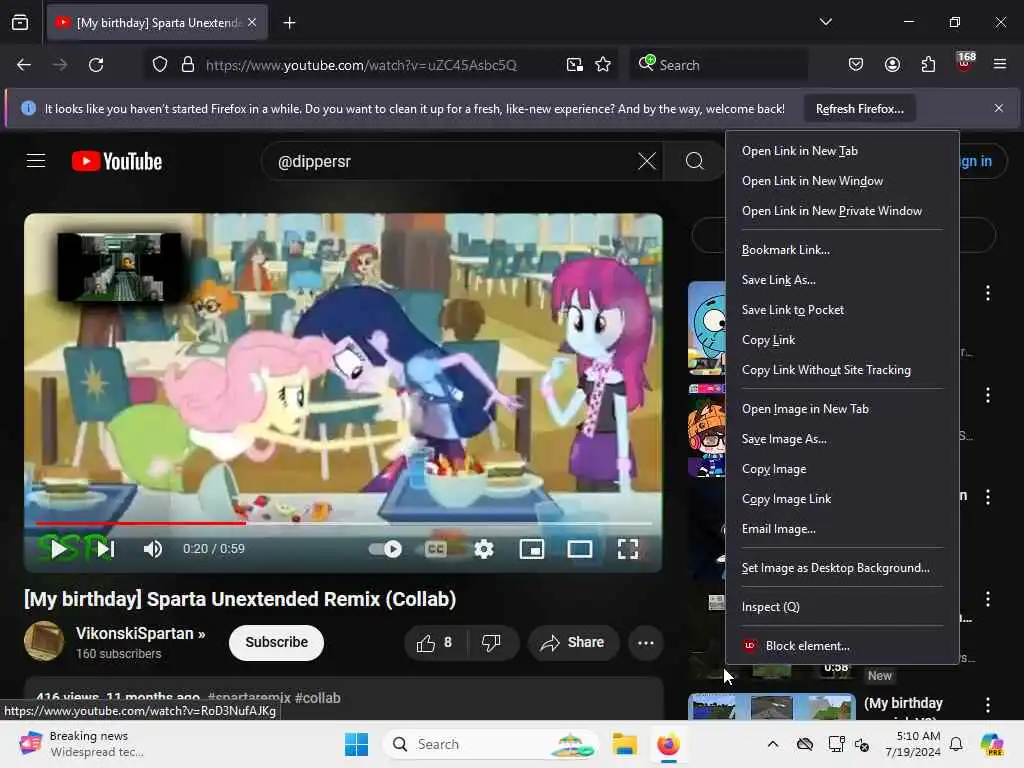Open the extensions puzzle icon
The width and height of the screenshot is (1024, 768).
(928, 65)
